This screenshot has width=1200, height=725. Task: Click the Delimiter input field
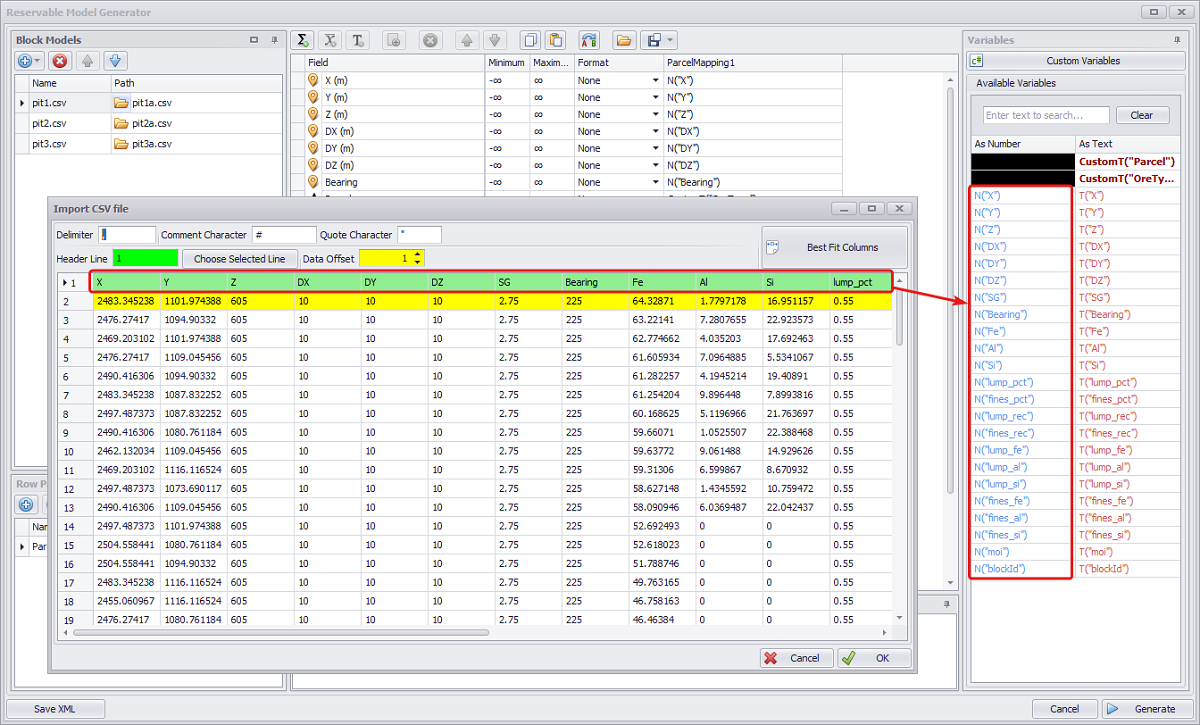(x=127, y=235)
